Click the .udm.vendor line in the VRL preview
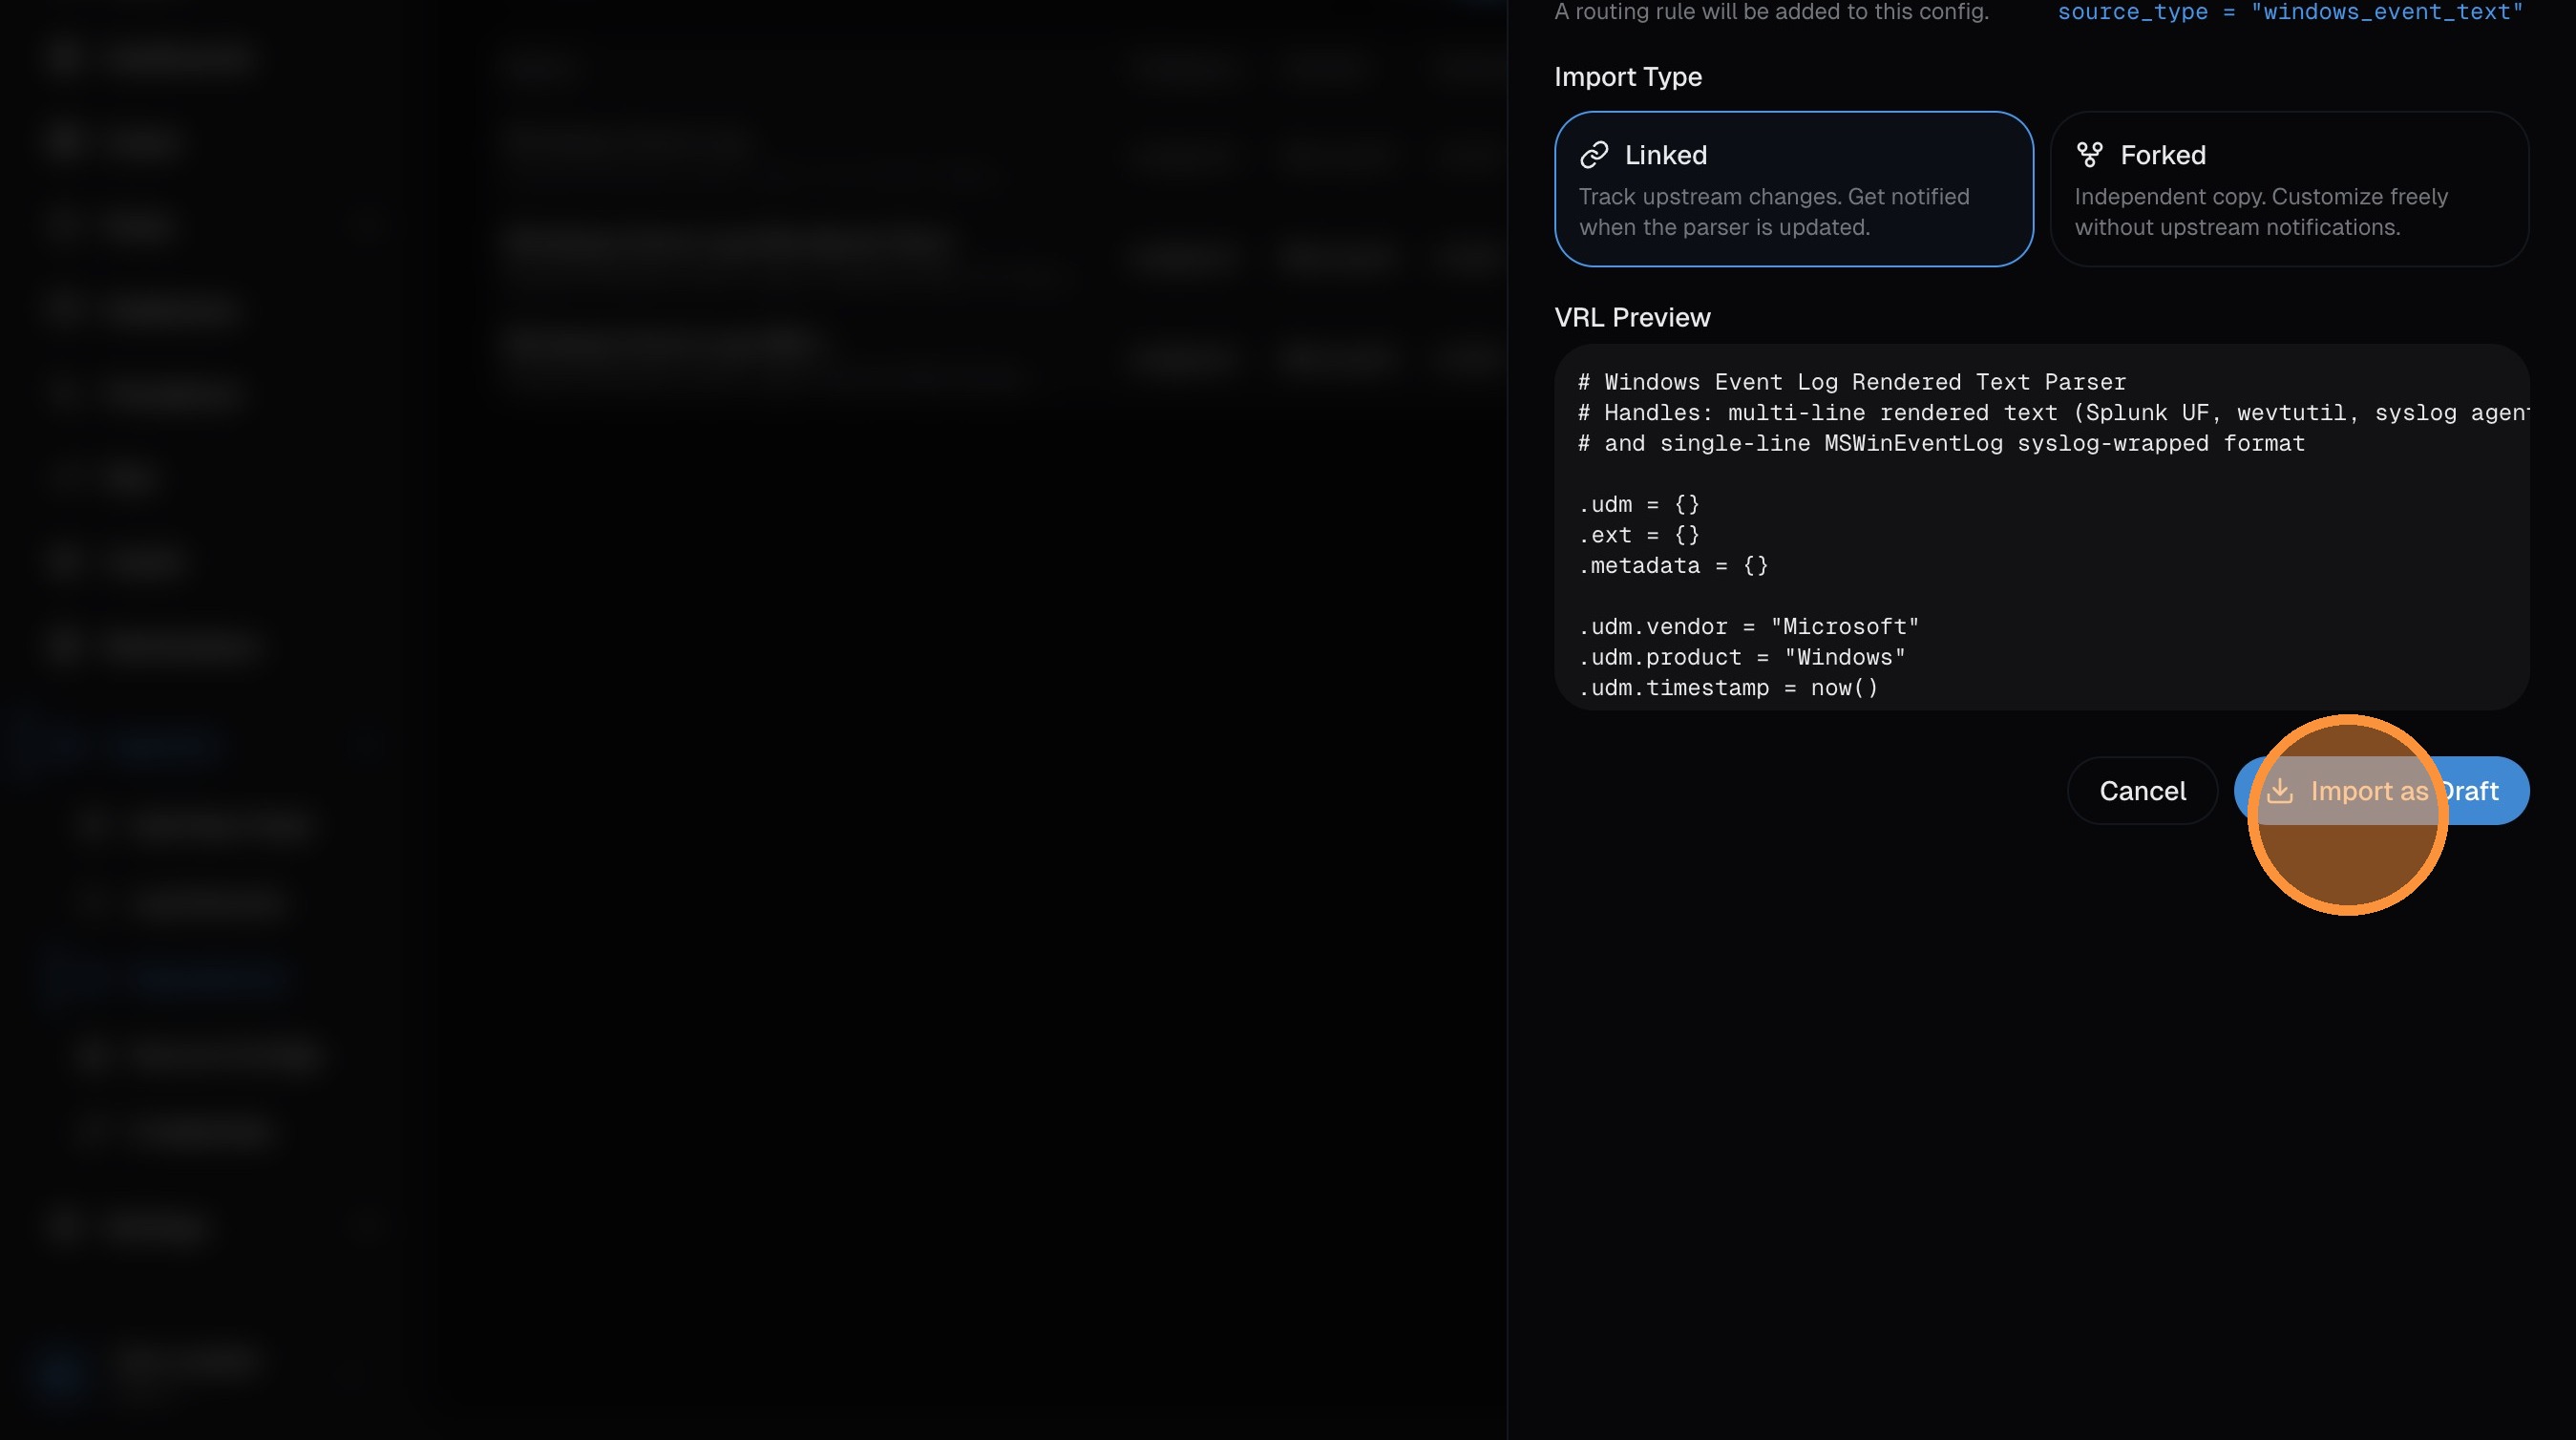 coord(1750,626)
